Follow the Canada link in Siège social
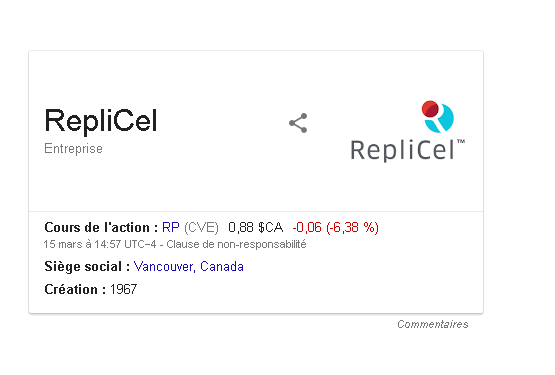555x375 pixels. [222, 266]
